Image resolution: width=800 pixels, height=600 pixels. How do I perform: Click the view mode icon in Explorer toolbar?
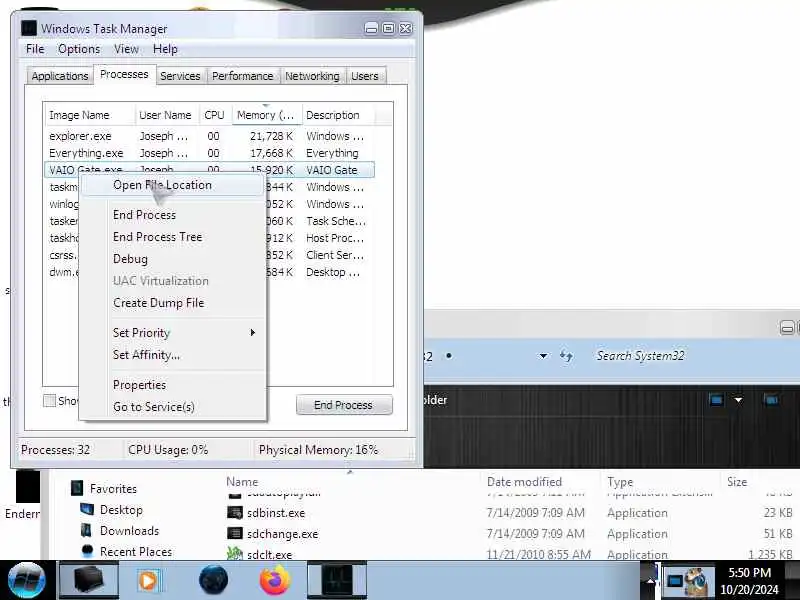coord(716,399)
